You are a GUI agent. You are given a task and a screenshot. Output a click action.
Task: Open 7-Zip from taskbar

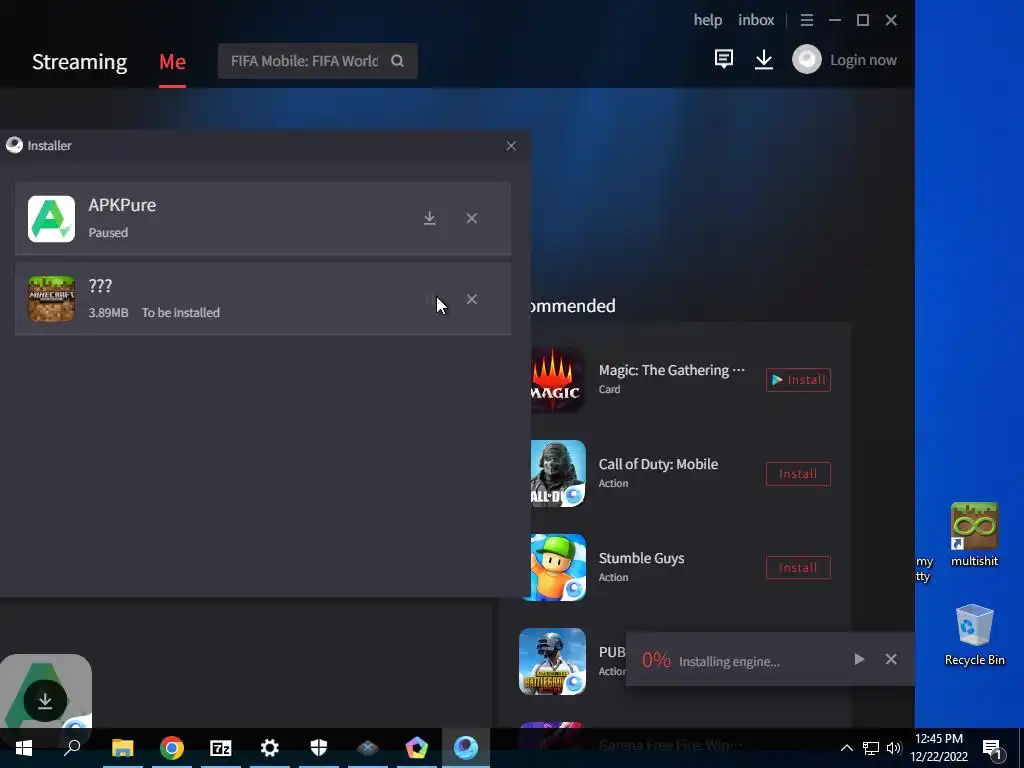click(221, 748)
